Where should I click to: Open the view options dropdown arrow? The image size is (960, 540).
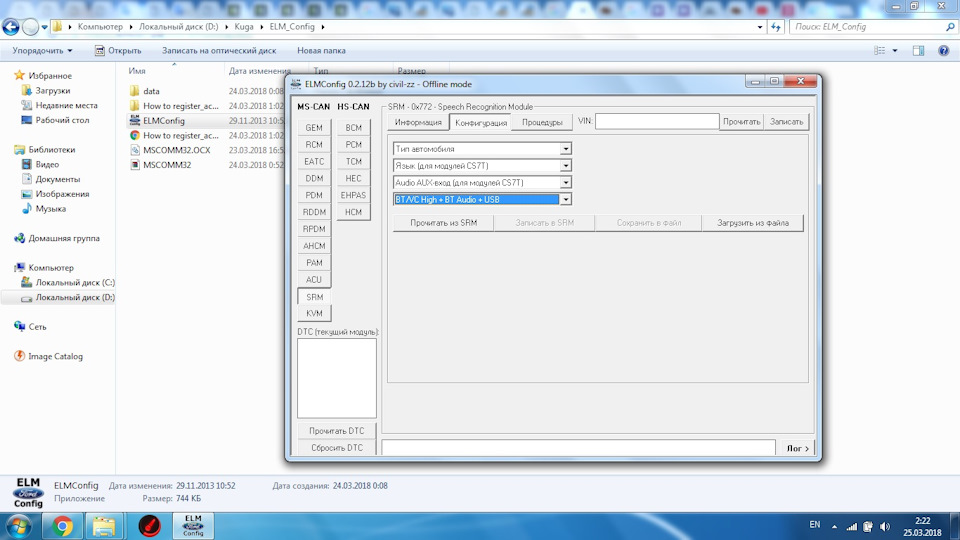pos(894,50)
